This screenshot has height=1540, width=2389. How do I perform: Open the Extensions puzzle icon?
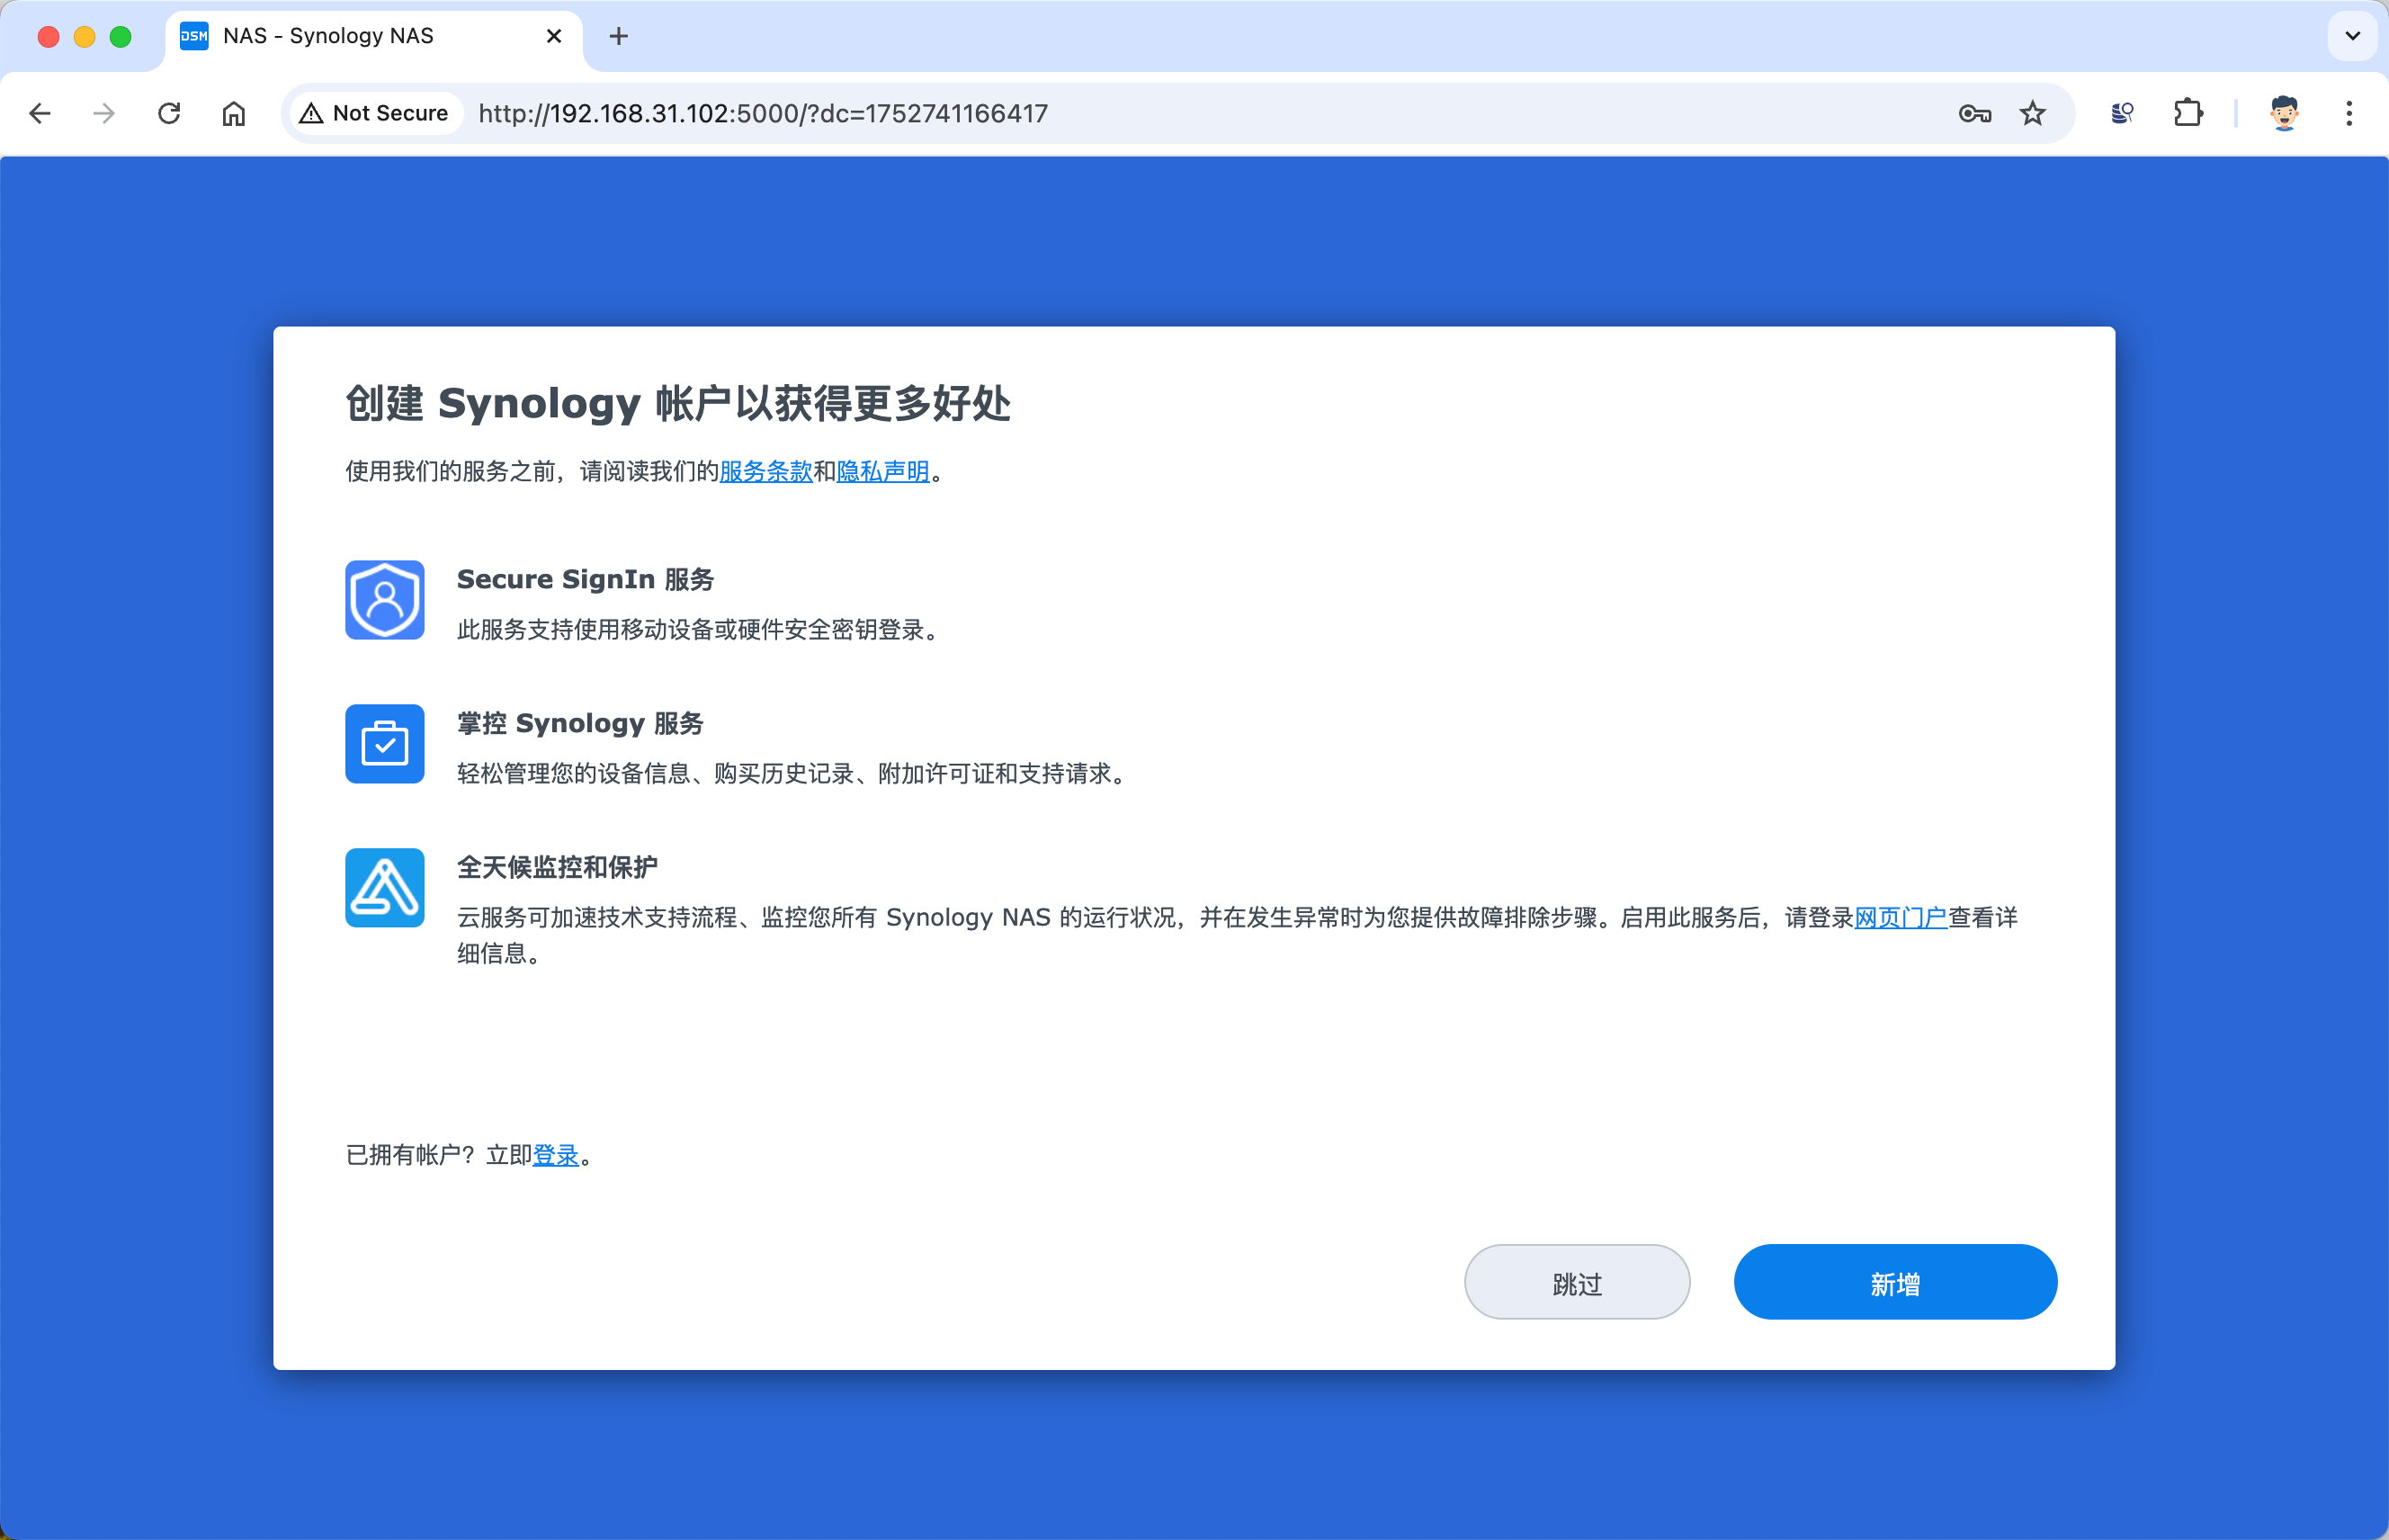2188,113
